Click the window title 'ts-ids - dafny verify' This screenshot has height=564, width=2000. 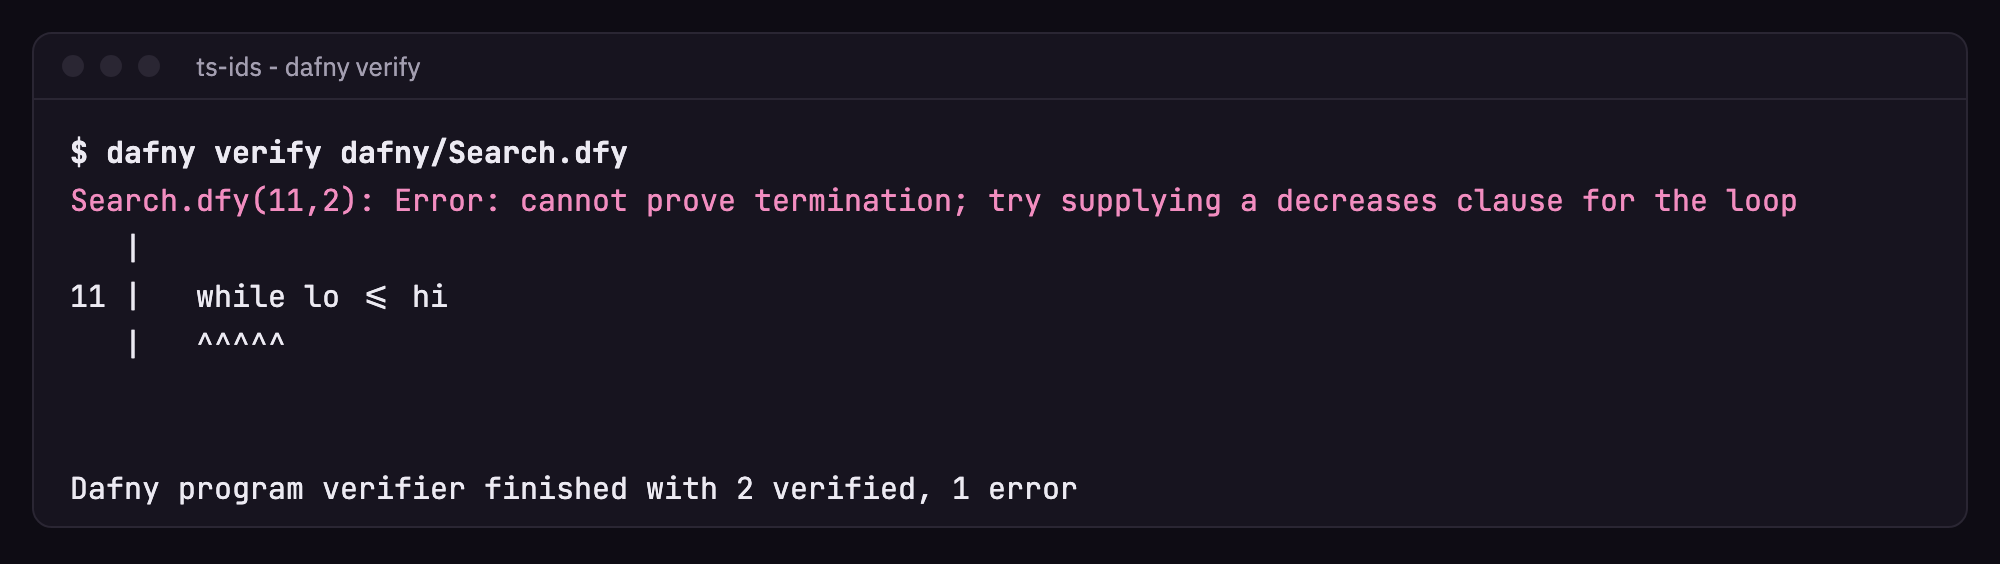coord(308,67)
